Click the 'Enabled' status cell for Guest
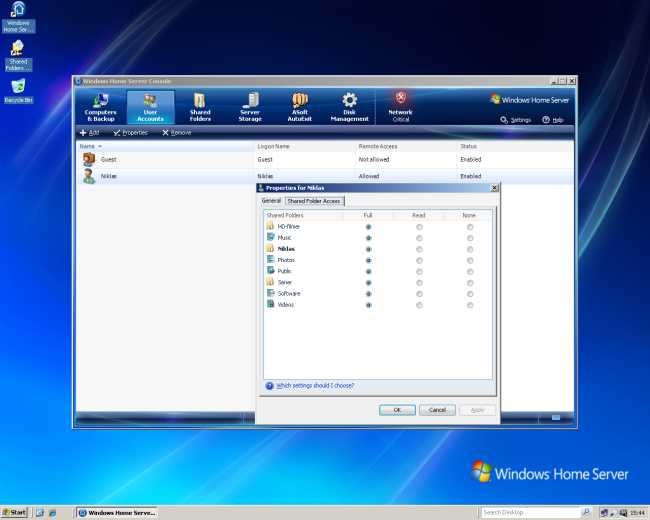Viewport: 650px width, 520px height. [x=471, y=159]
